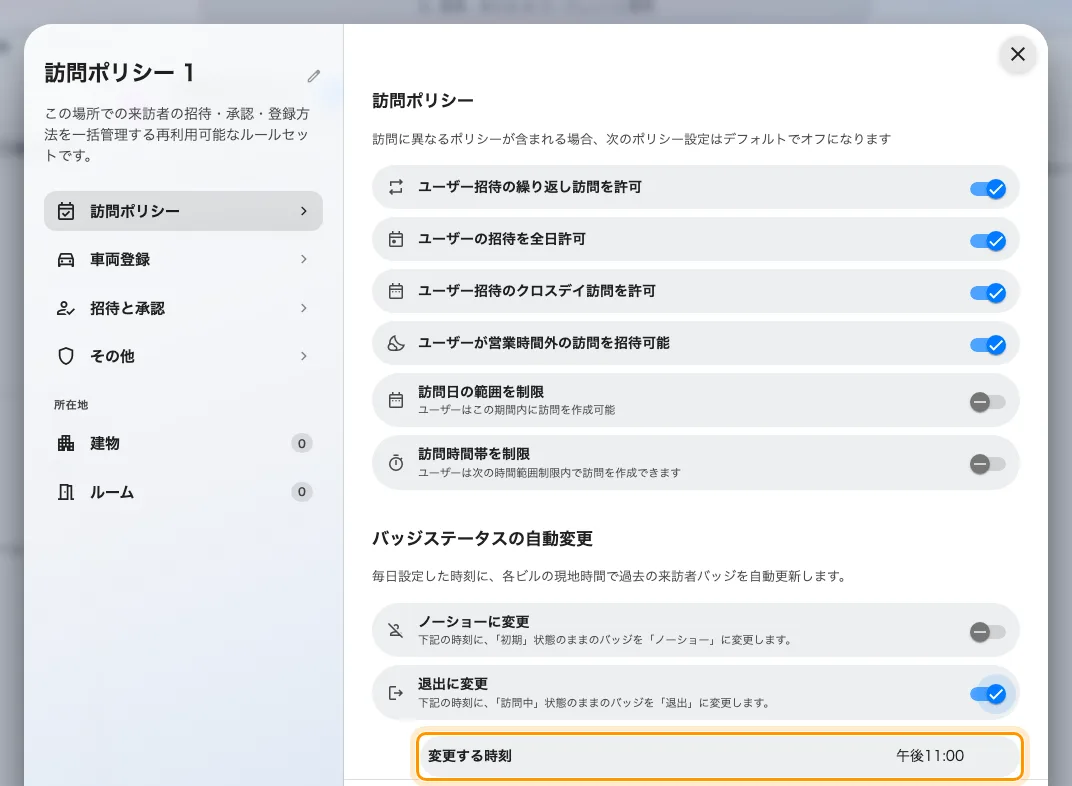Click the バッジステータスの自動変更 heading
The height and width of the screenshot is (786, 1072).
pos(482,539)
